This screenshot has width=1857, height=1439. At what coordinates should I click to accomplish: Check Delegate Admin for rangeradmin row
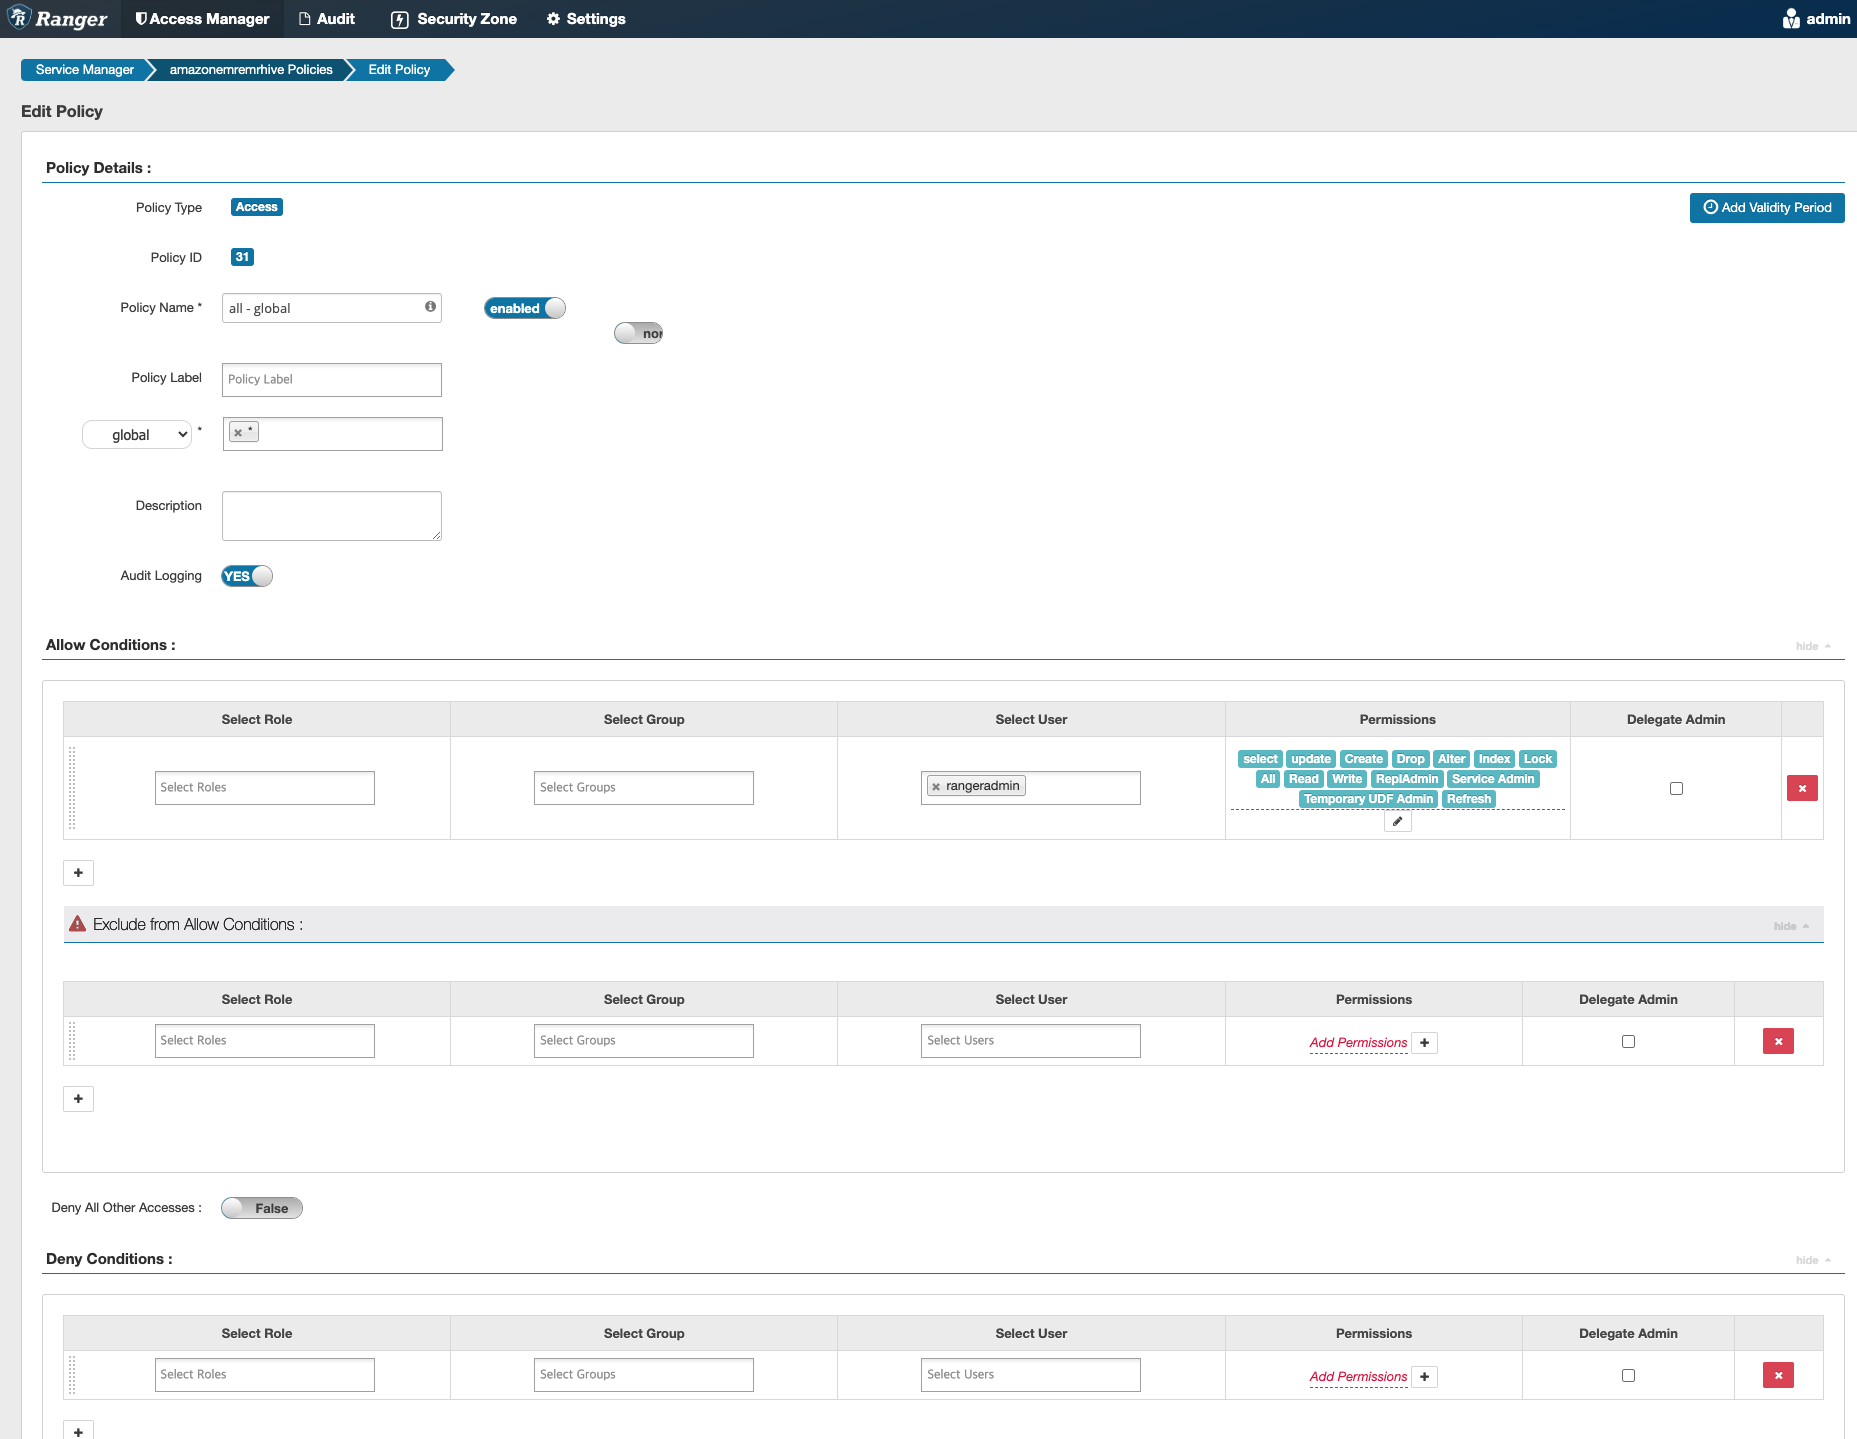(1676, 789)
